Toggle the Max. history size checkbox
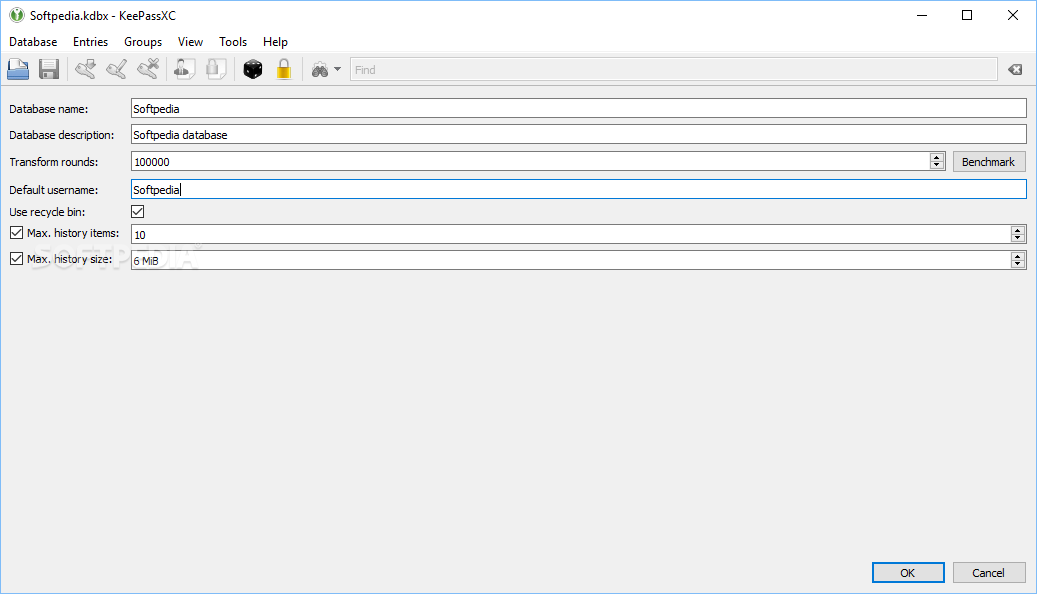 click(17, 259)
